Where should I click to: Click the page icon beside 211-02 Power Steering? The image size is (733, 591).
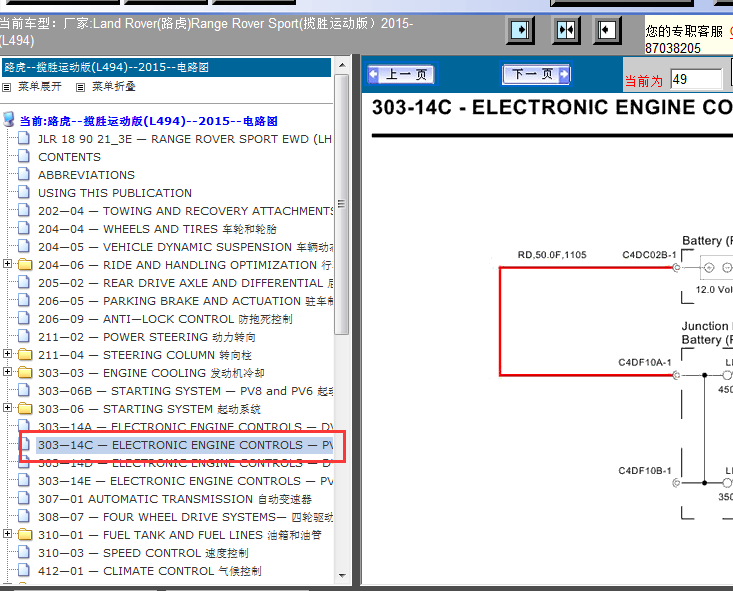[24, 336]
